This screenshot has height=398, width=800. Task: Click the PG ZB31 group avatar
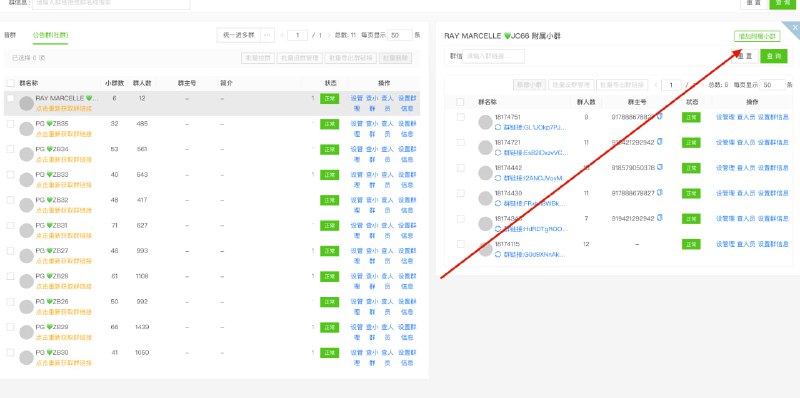tap(27, 231)
